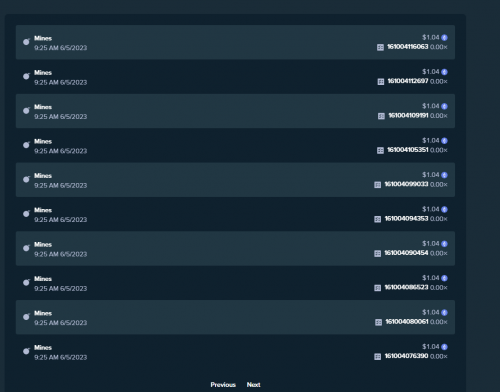The width and height of the screenshot is (500, 392).
Task: Click the bet slip icon left of 161004116063
Action: tap(380, 47)
